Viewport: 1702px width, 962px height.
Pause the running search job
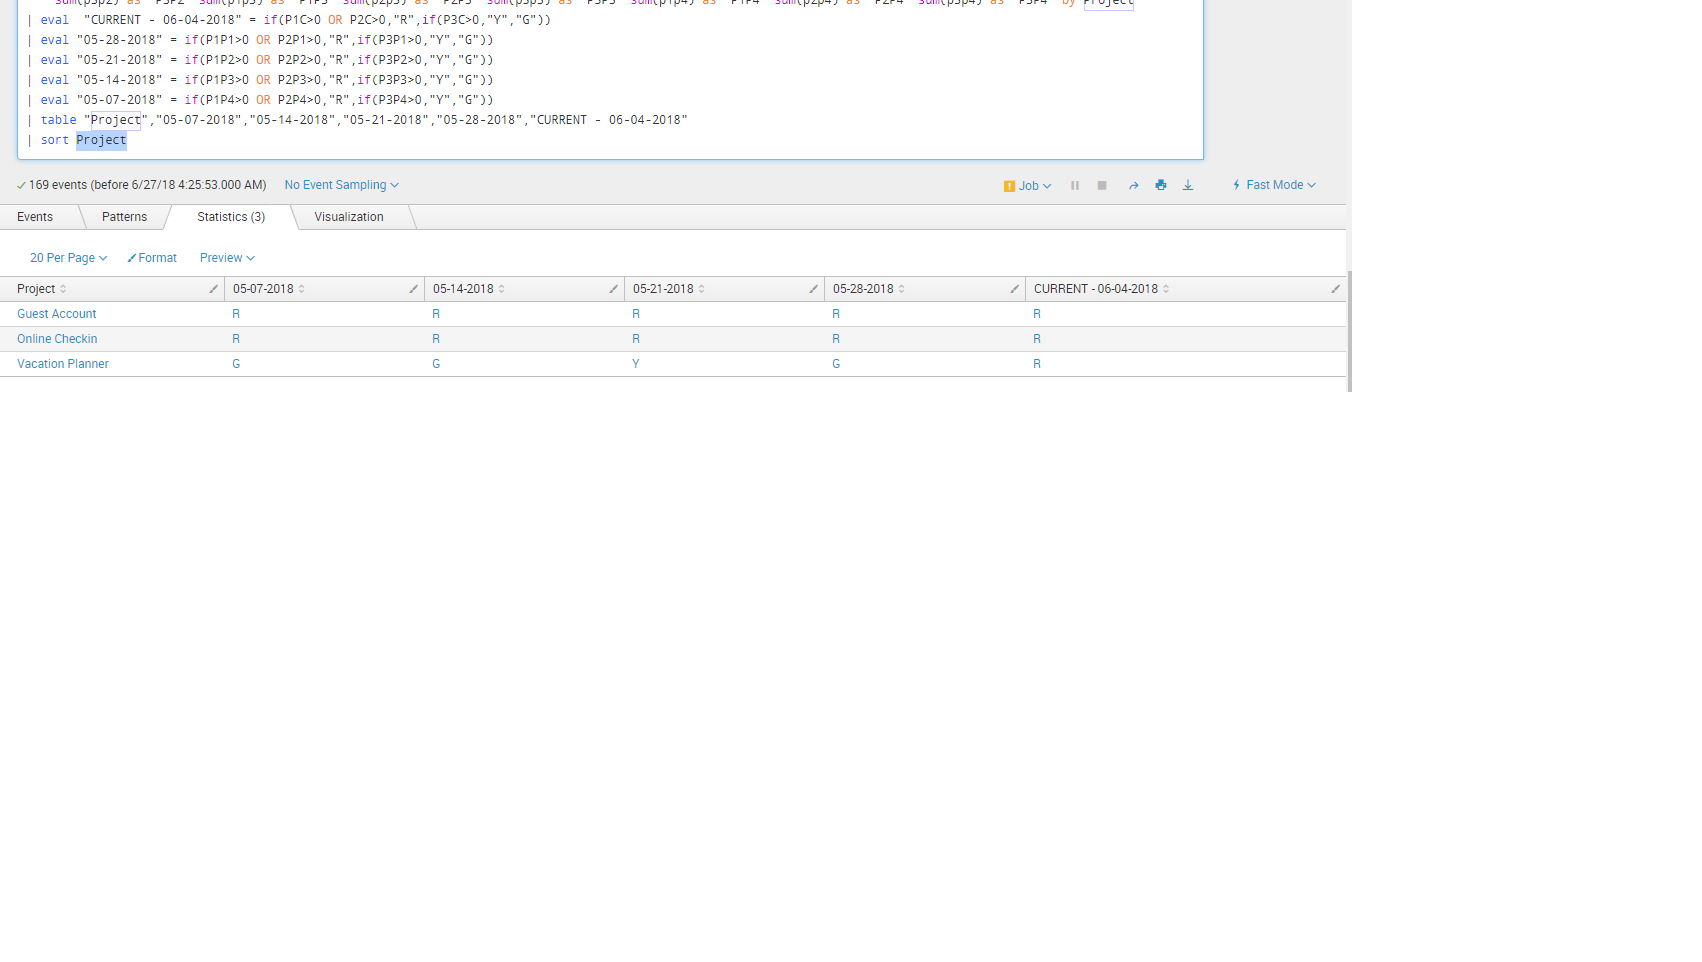1075,186
